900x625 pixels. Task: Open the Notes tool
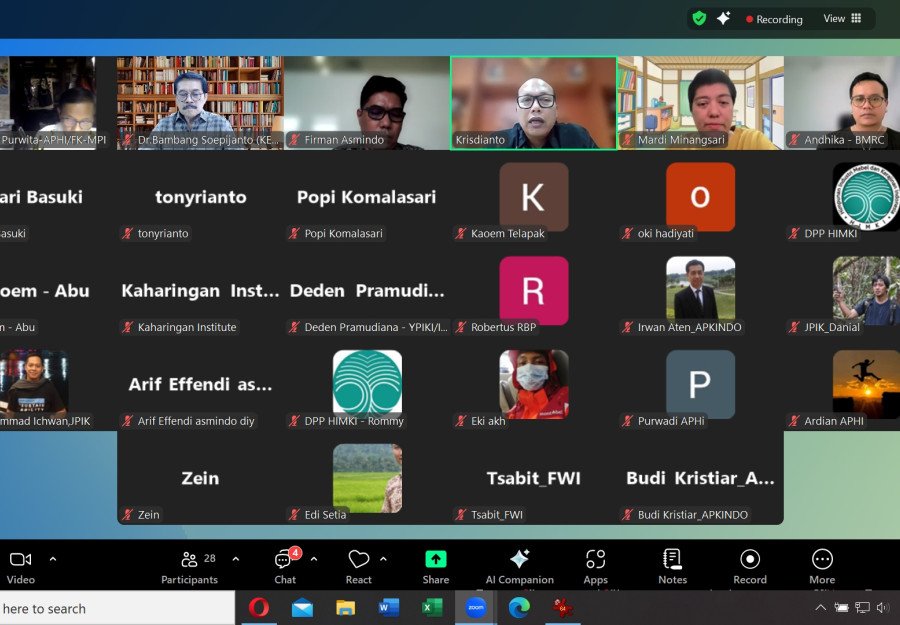pos(672,567)
